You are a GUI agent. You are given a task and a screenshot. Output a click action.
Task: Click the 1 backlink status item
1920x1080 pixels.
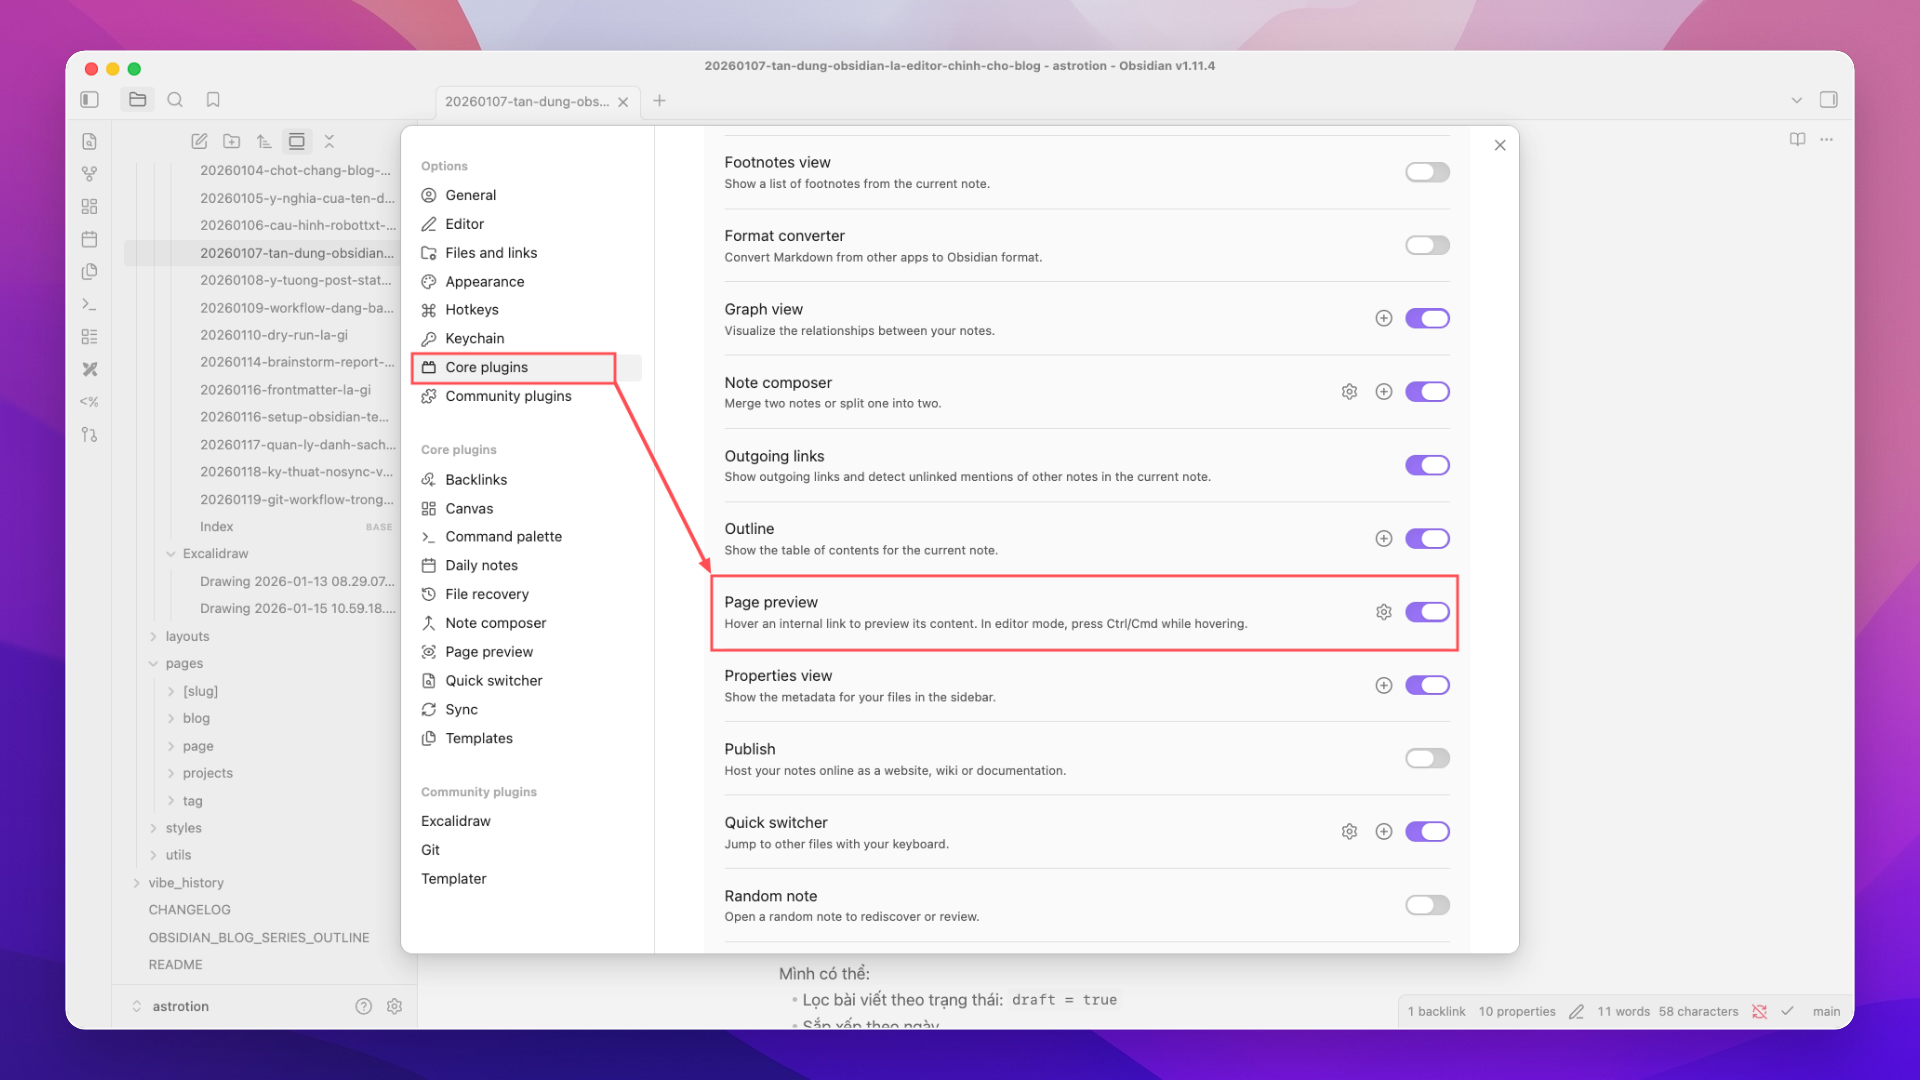(x=1436, y=1012)
